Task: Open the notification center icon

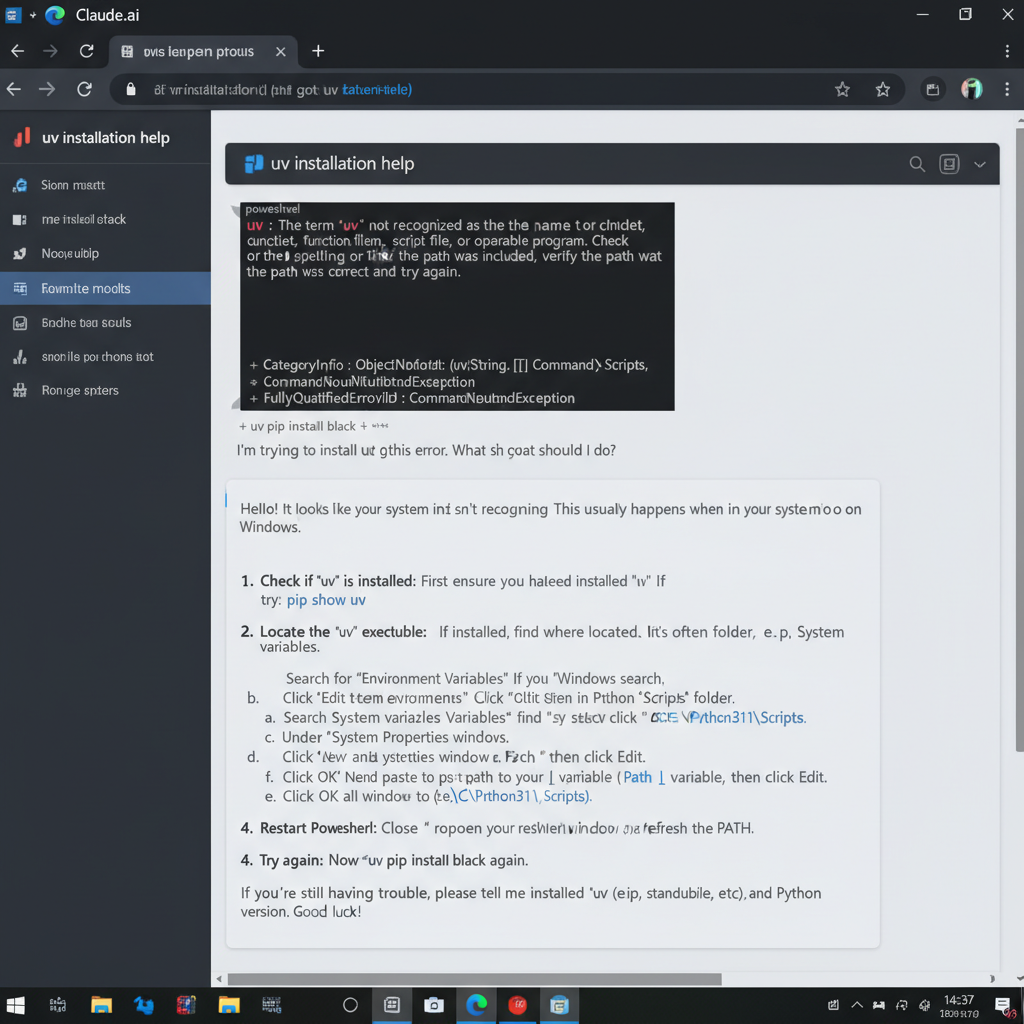Action: tap(1002, 1005)
